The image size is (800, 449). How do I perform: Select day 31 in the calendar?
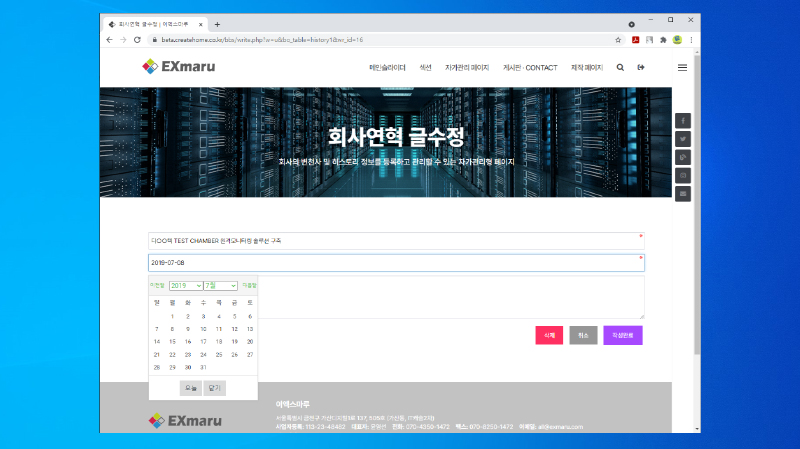[203, 367]
